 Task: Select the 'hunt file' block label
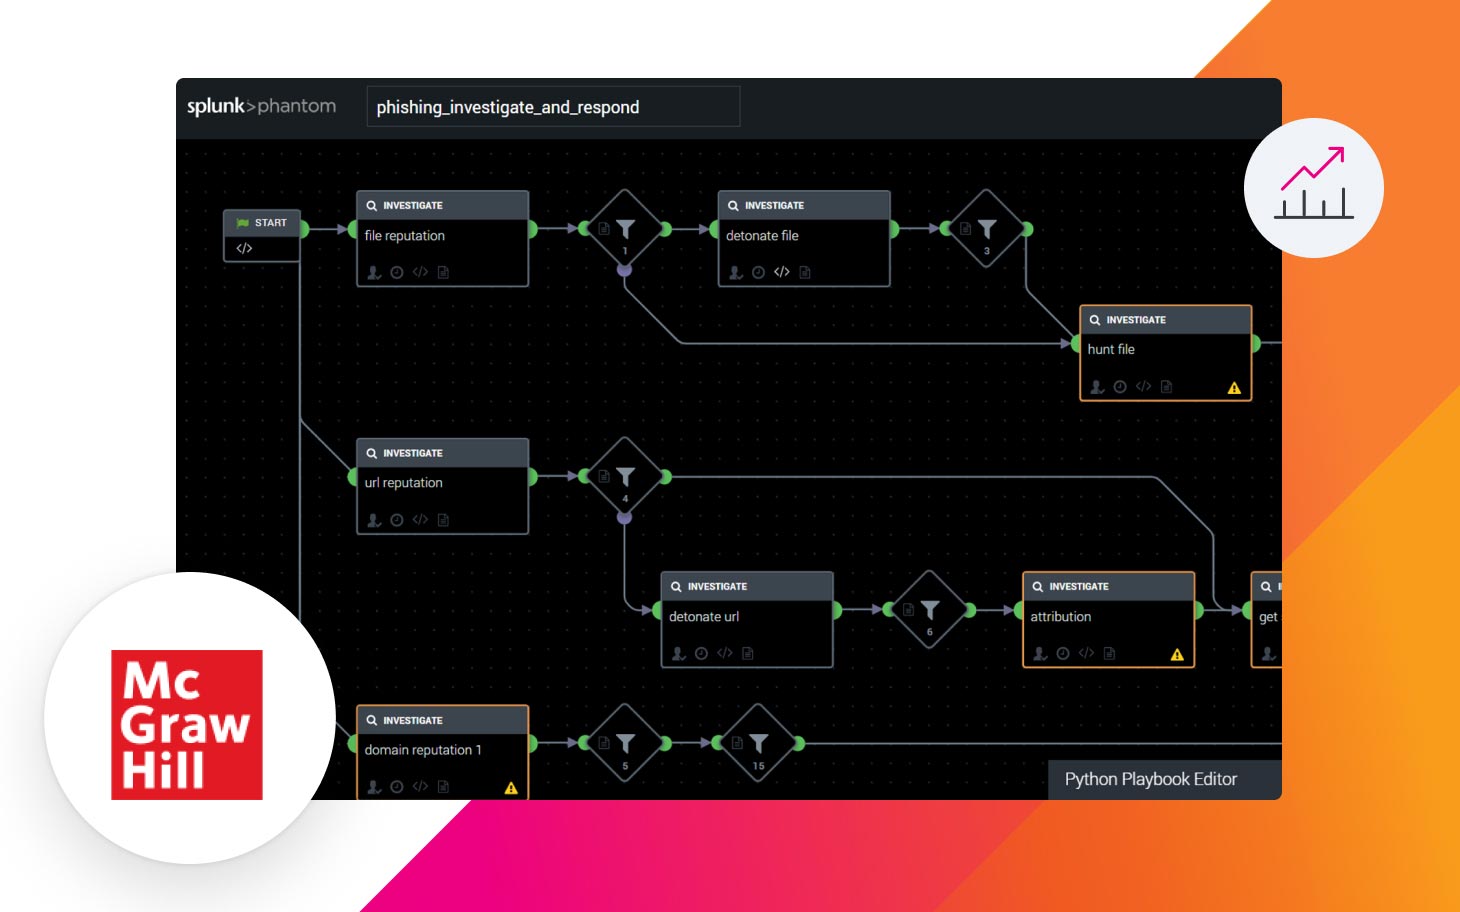(1111, 350)
